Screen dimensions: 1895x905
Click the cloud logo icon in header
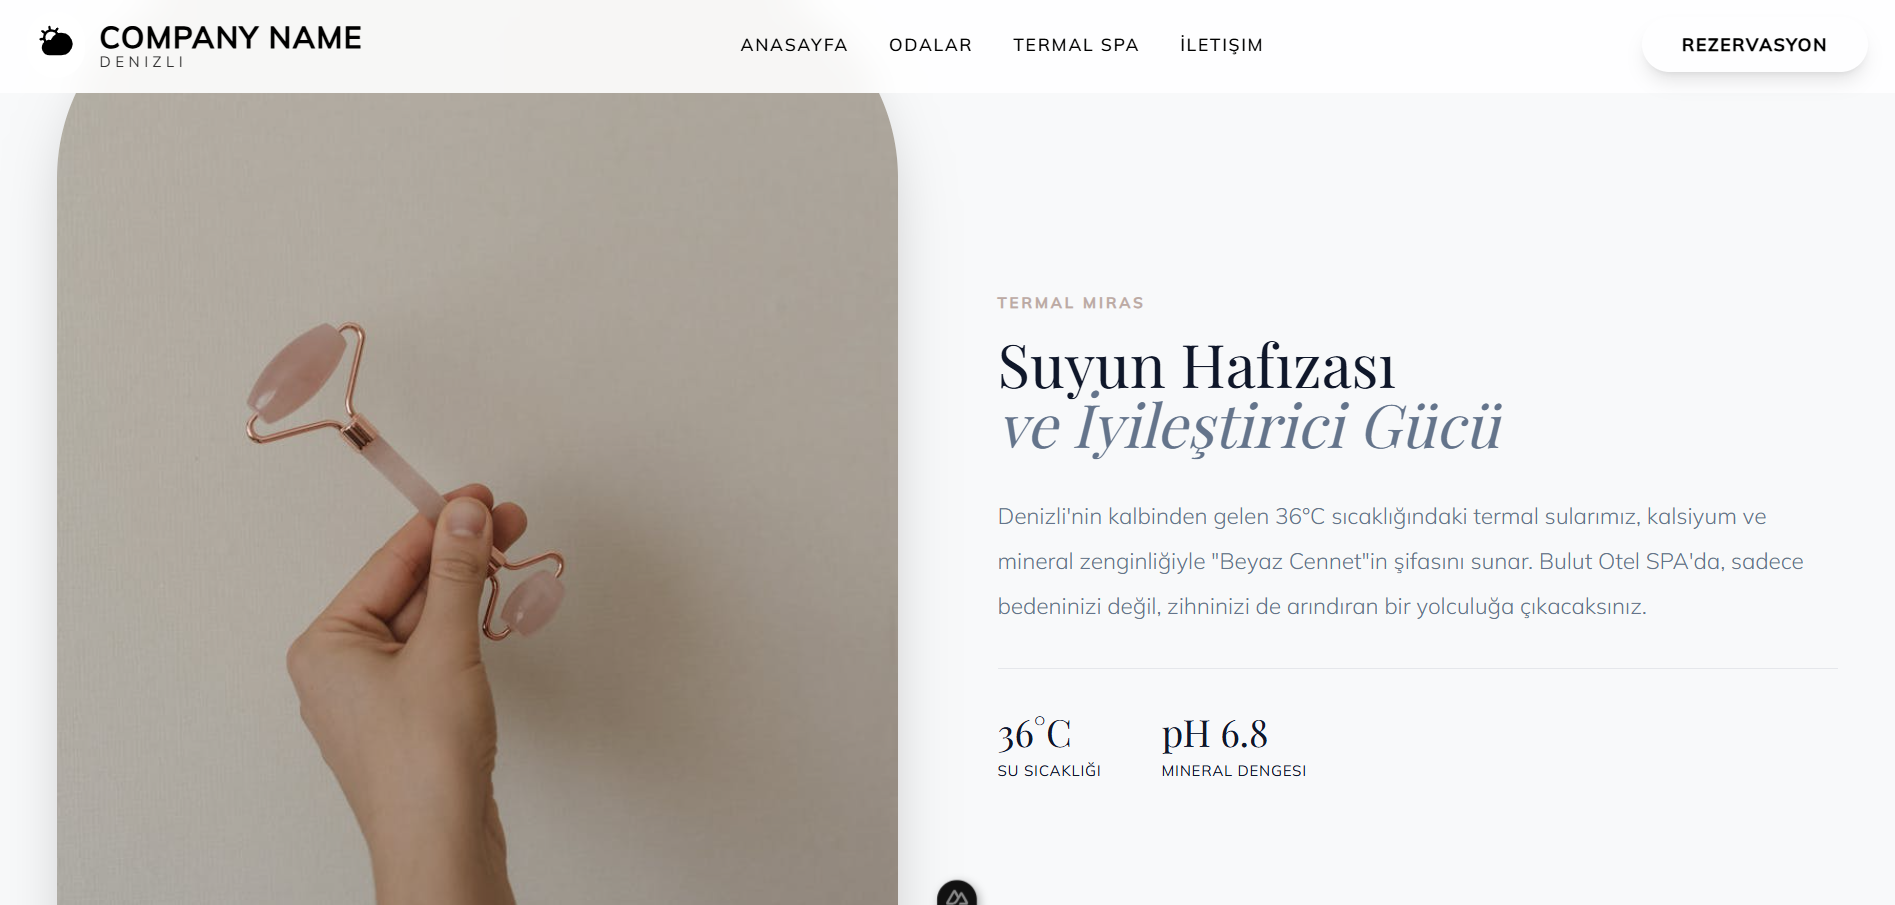coord(56,42)
